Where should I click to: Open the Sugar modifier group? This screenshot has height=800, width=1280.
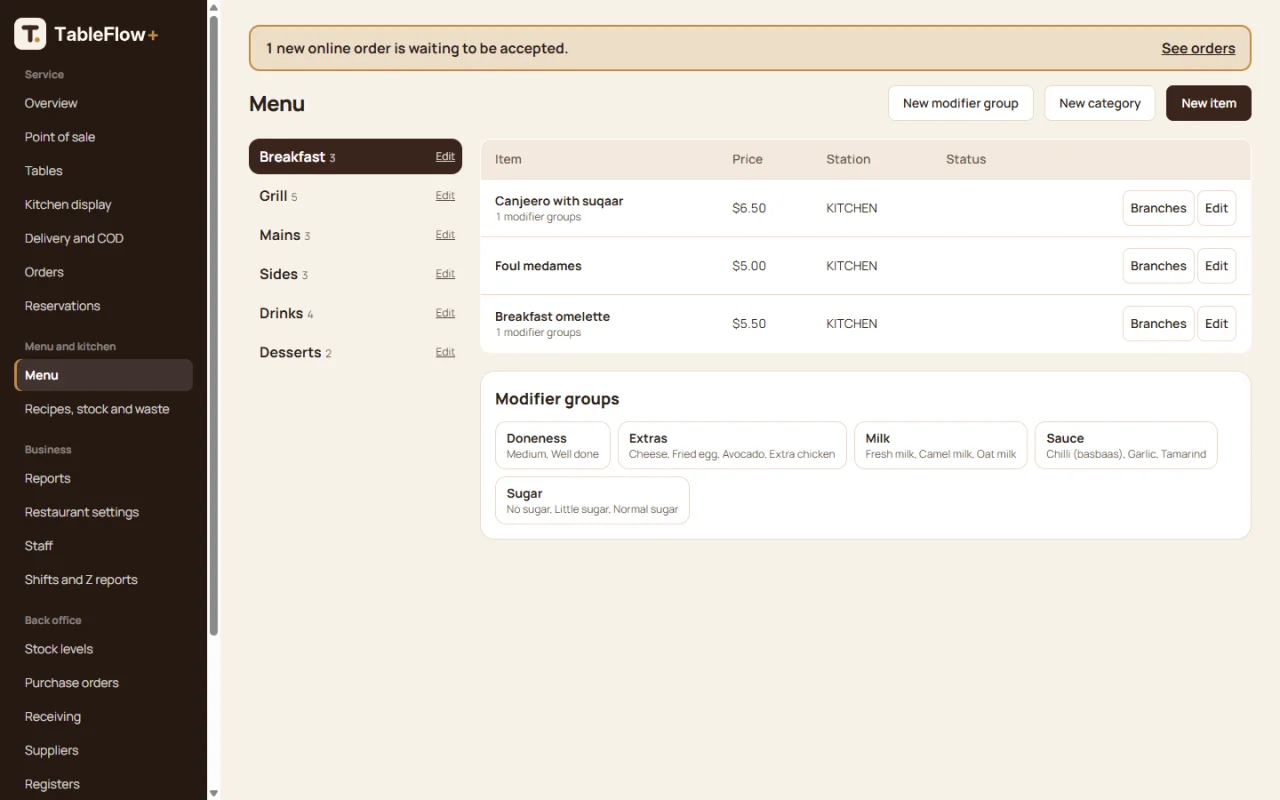point(592,500)
